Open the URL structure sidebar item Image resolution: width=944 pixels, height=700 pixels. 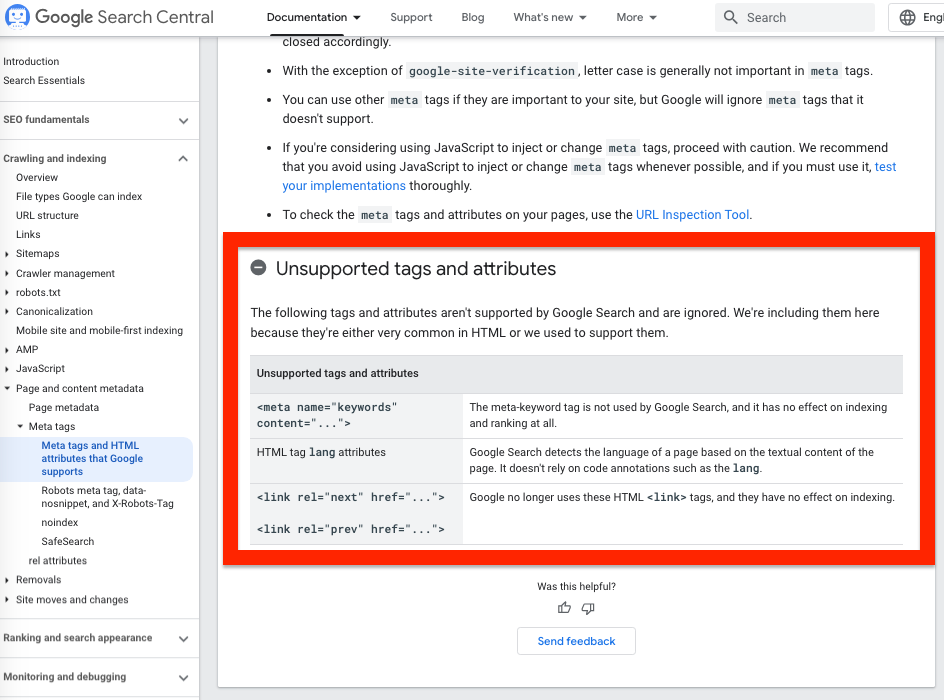[x=47, y=215]
